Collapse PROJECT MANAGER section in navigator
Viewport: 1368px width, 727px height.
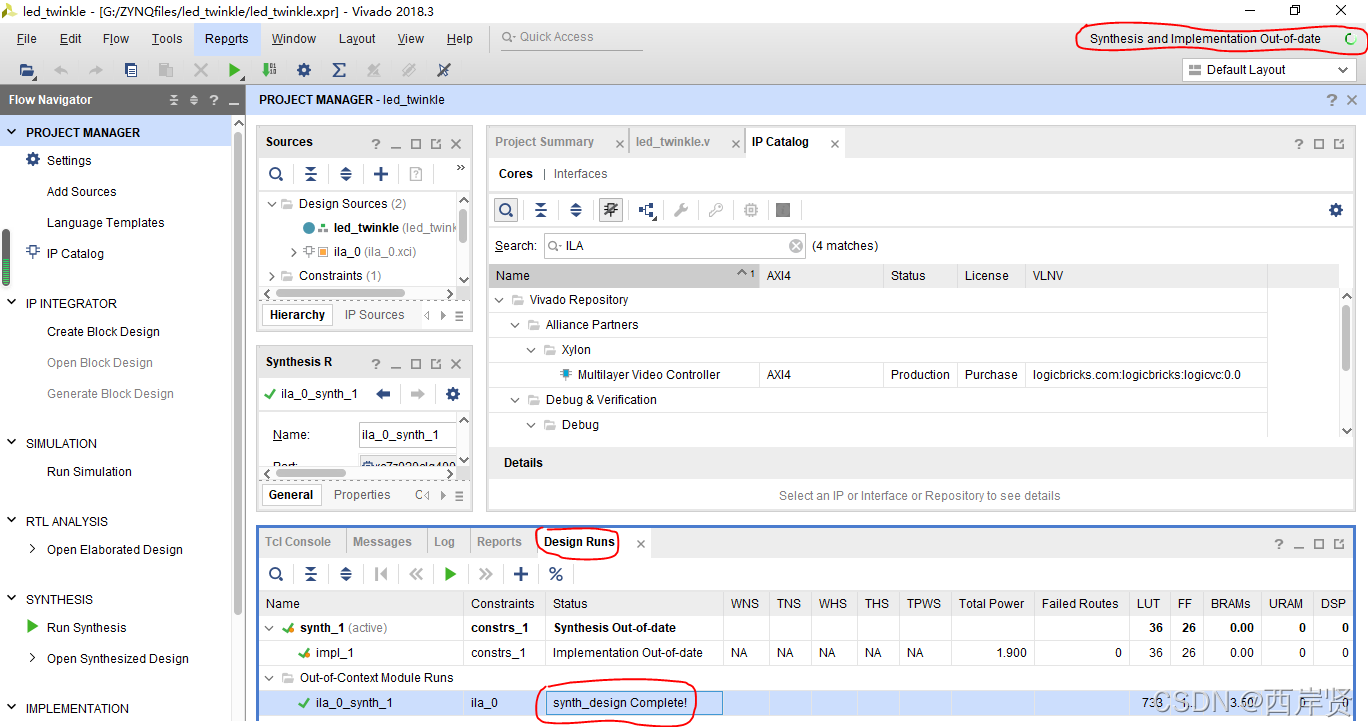coord(12,132)
